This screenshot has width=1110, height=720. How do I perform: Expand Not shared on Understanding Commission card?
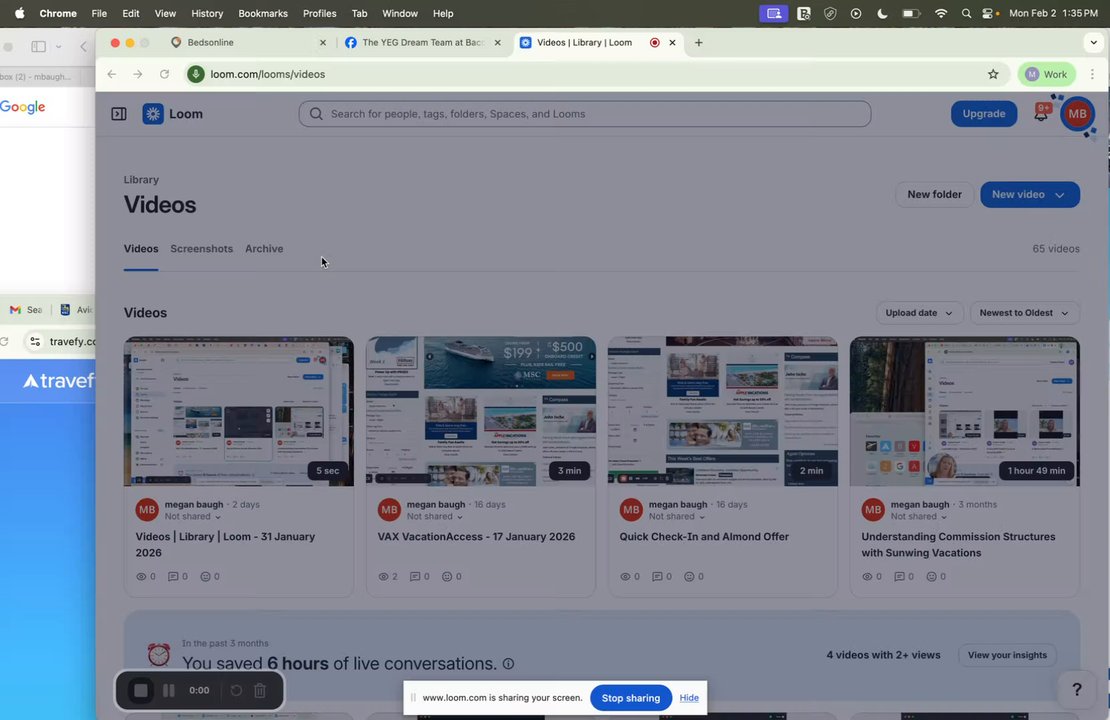pyautogui.click(x=919, y=517)
